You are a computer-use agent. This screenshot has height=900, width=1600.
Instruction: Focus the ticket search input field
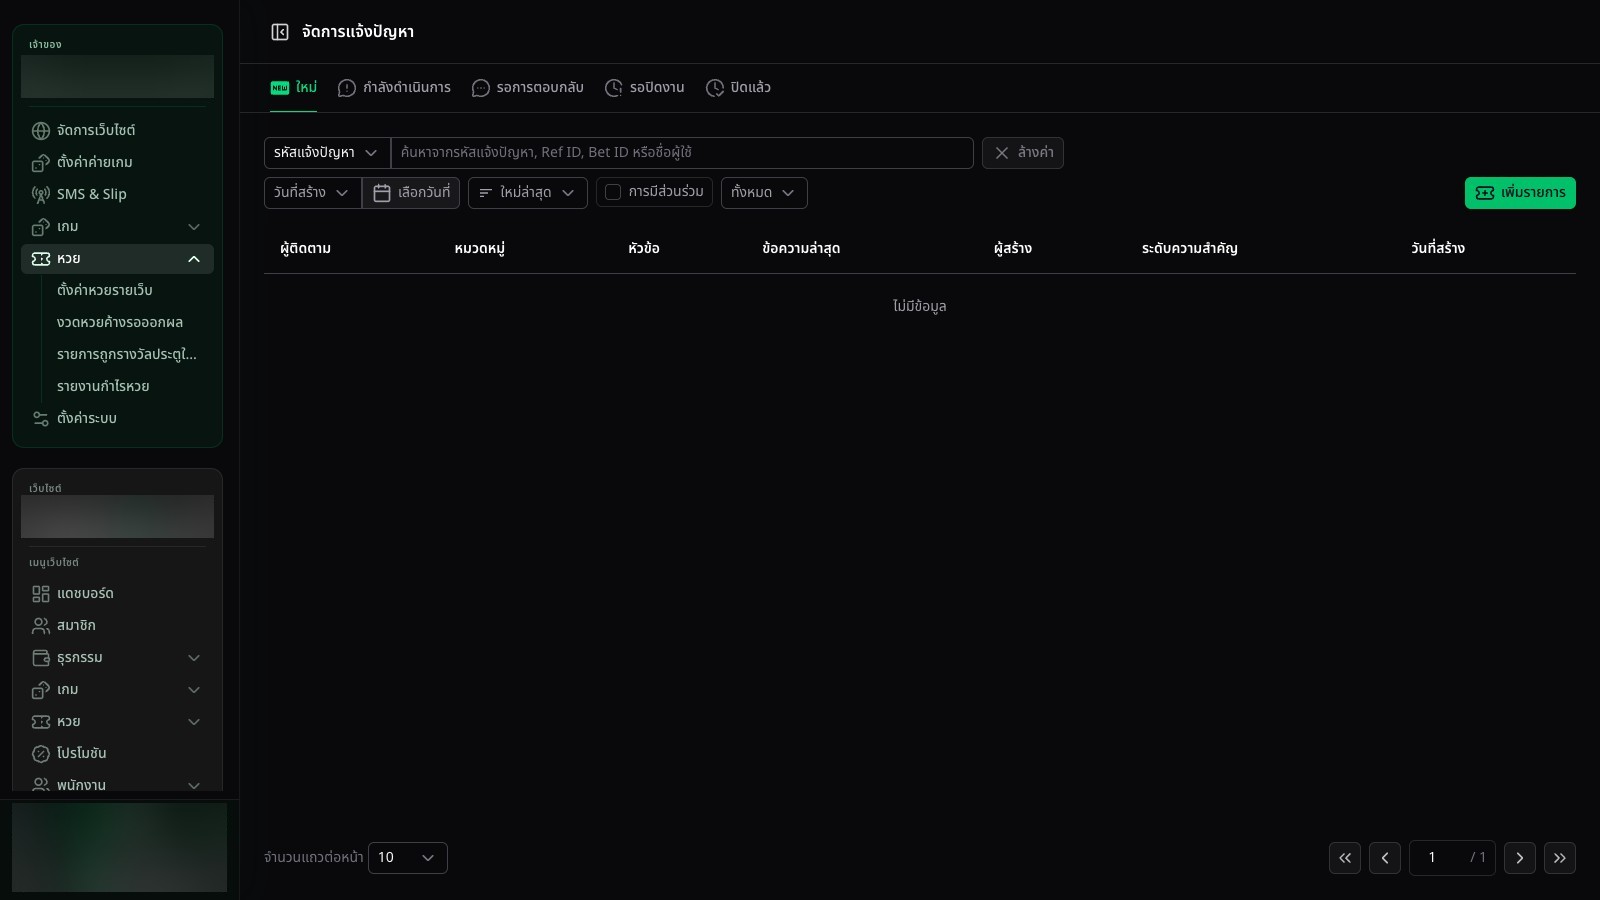682,153
